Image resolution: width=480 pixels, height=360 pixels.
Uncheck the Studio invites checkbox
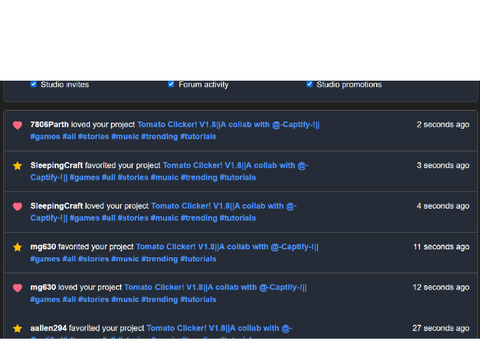click(34, 84)
